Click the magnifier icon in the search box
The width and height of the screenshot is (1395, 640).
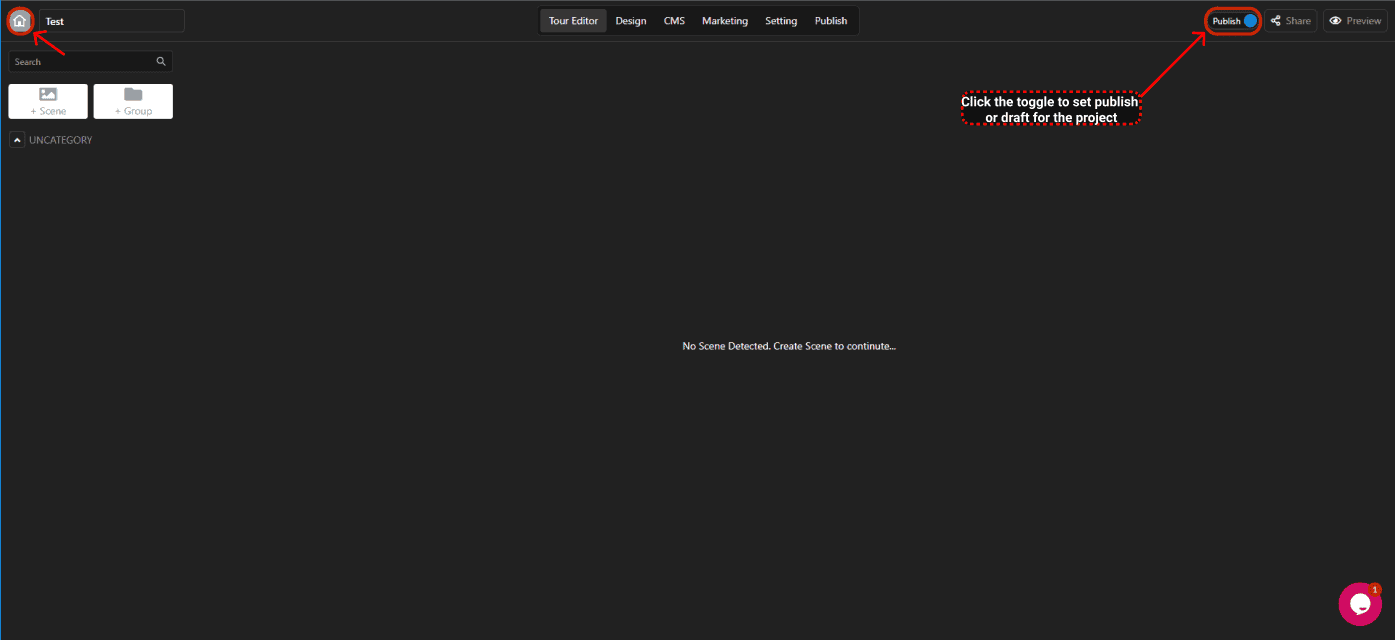161,62
